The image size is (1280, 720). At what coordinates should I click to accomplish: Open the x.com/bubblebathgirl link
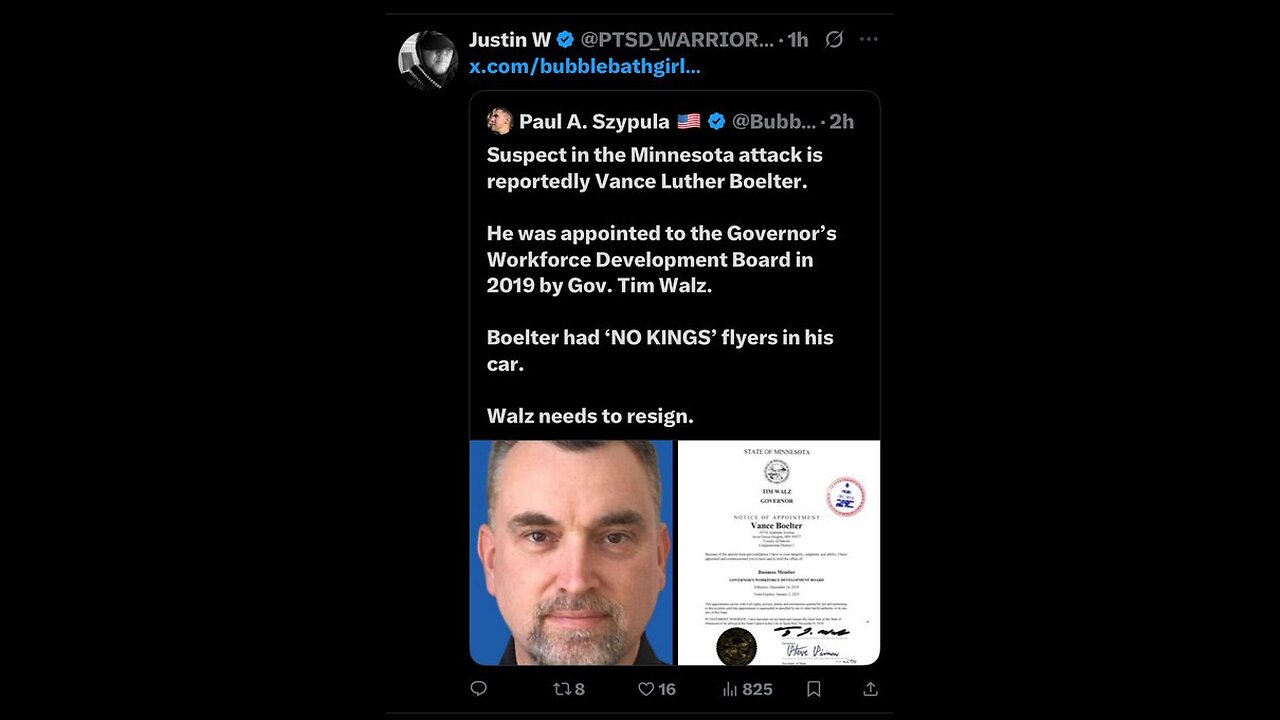pyautogui.click(x=585, y=67)
